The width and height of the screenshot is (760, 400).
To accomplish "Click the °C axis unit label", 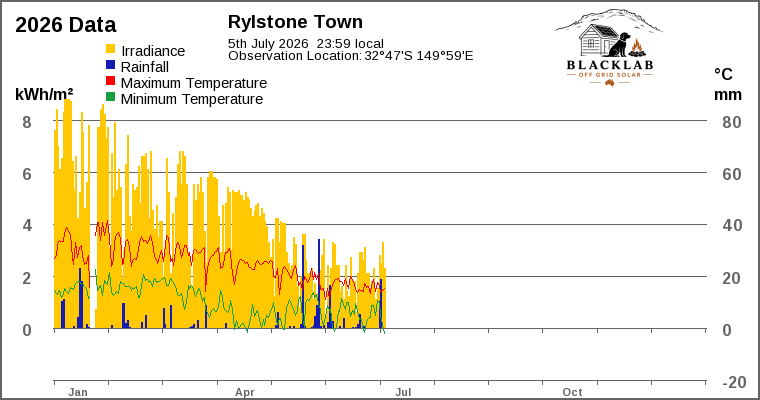I will (x=723, y=74).
